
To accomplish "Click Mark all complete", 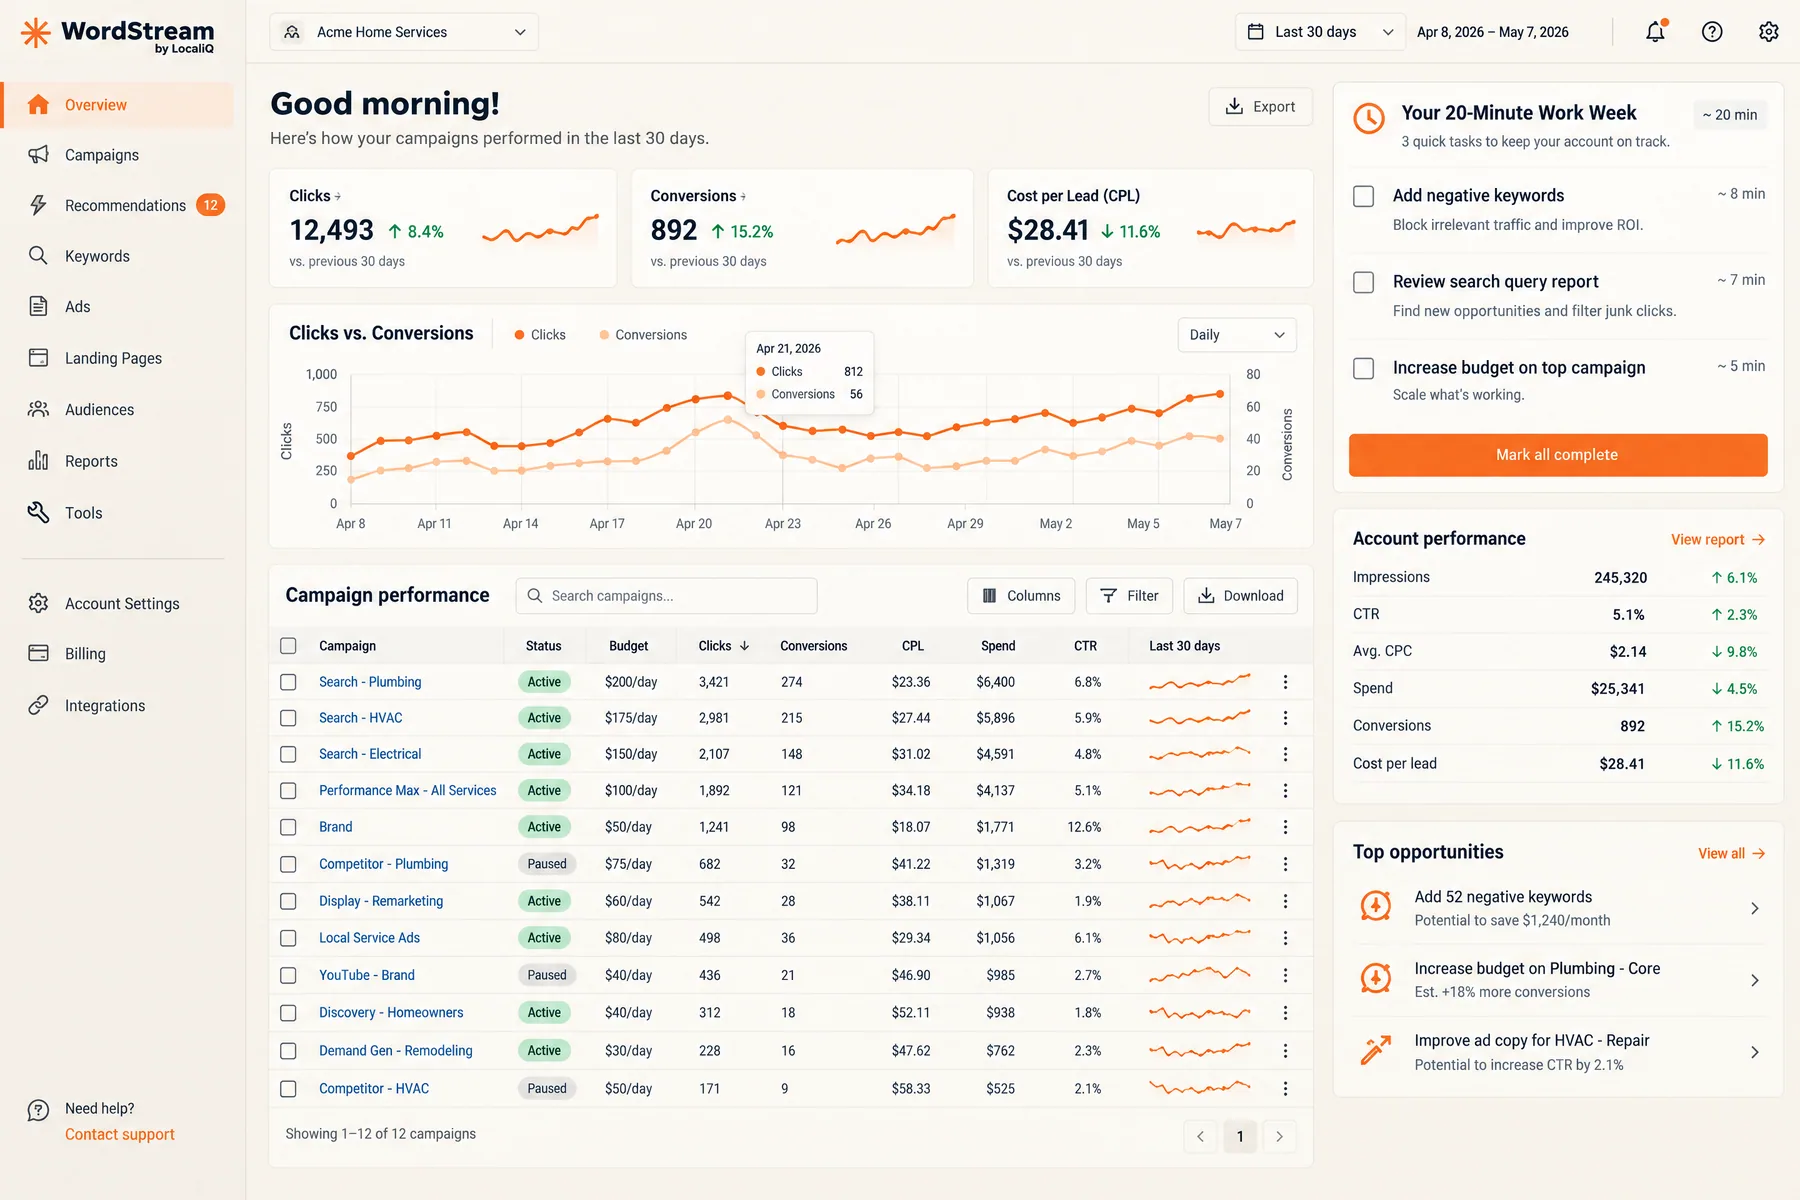I will (1557, 455).
